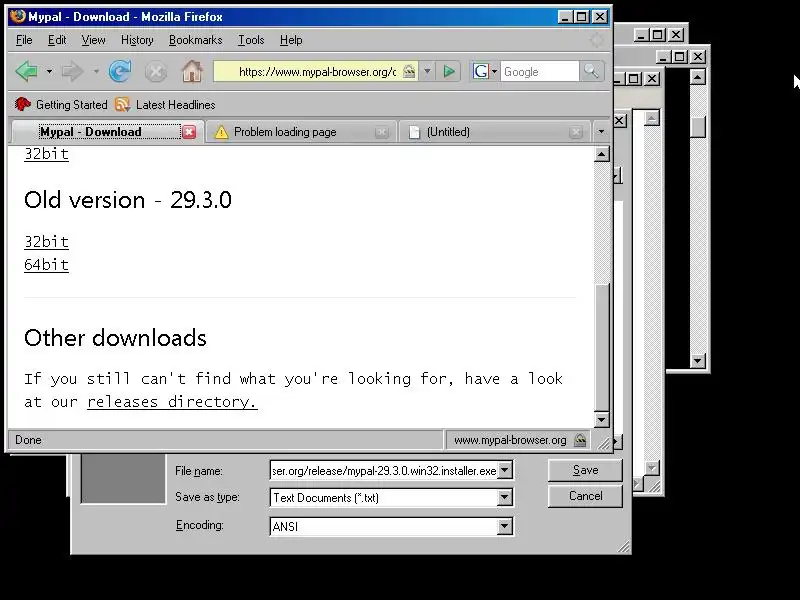Open the search engine chooser dropdown
800x600 pixels.
click(x=494, y=71)
